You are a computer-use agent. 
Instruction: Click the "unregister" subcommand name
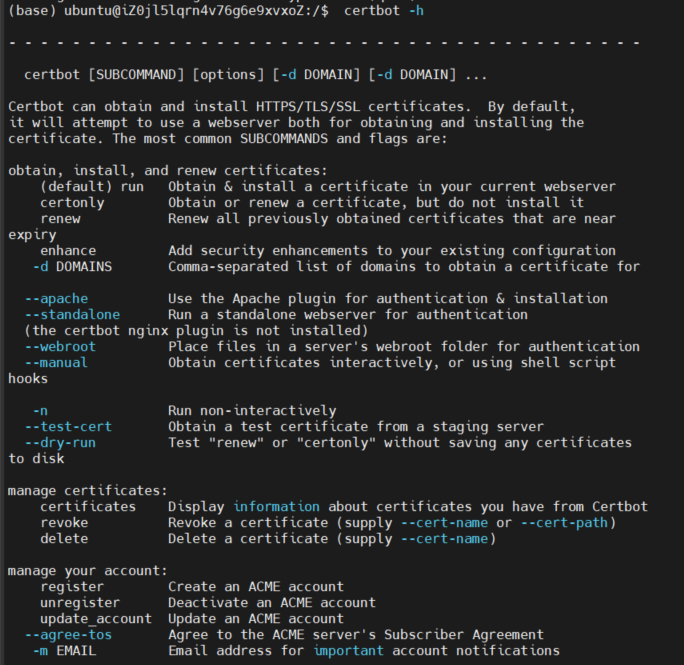pyautogui.click(x=80, y=602)
